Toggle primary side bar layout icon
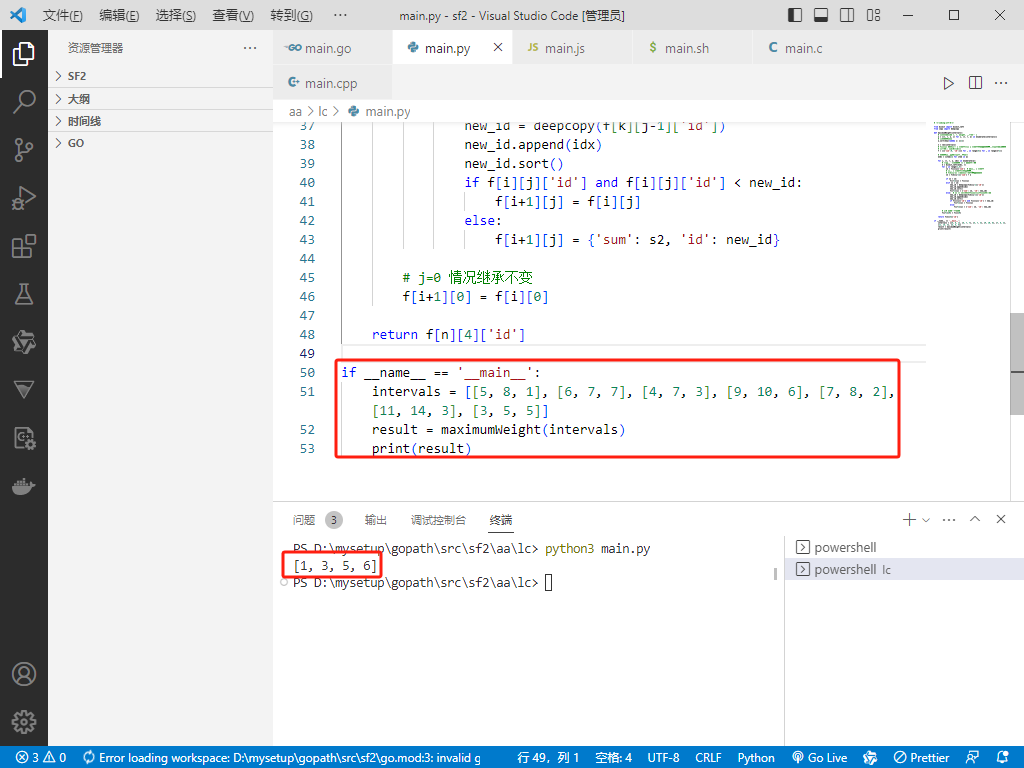 point(795,15)
